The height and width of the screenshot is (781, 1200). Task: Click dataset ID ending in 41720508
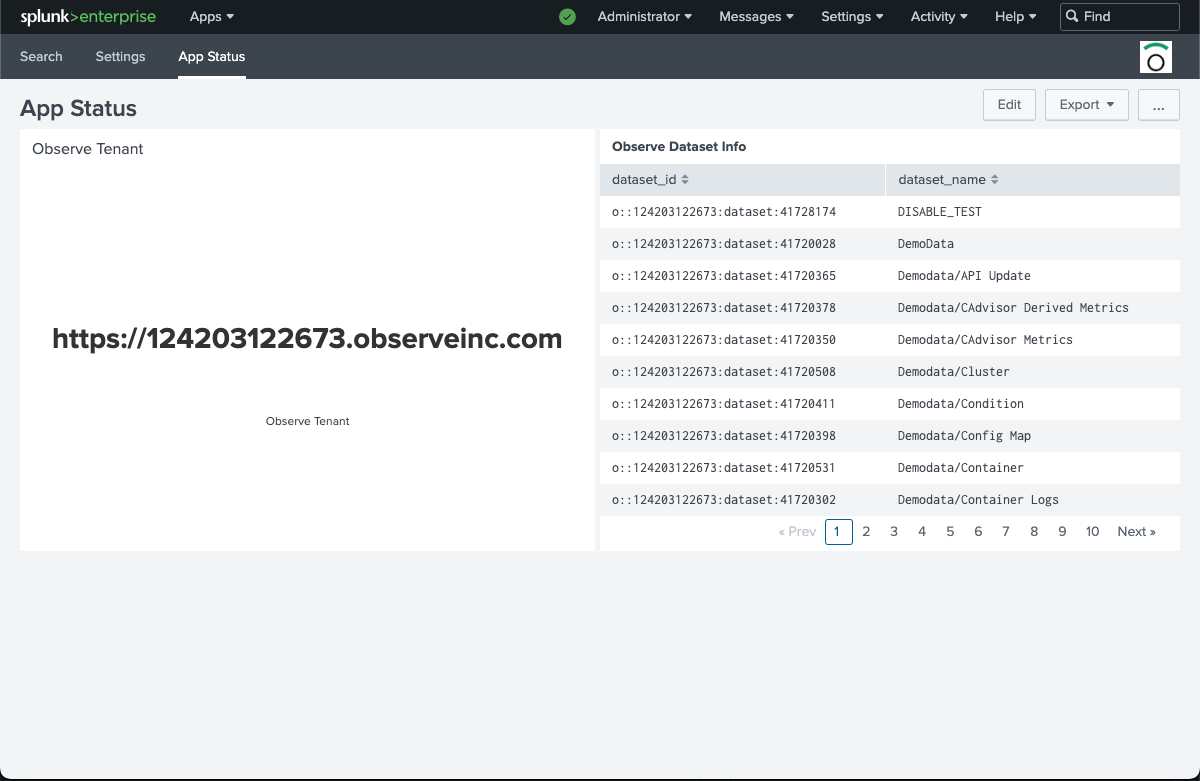[724, 372]
